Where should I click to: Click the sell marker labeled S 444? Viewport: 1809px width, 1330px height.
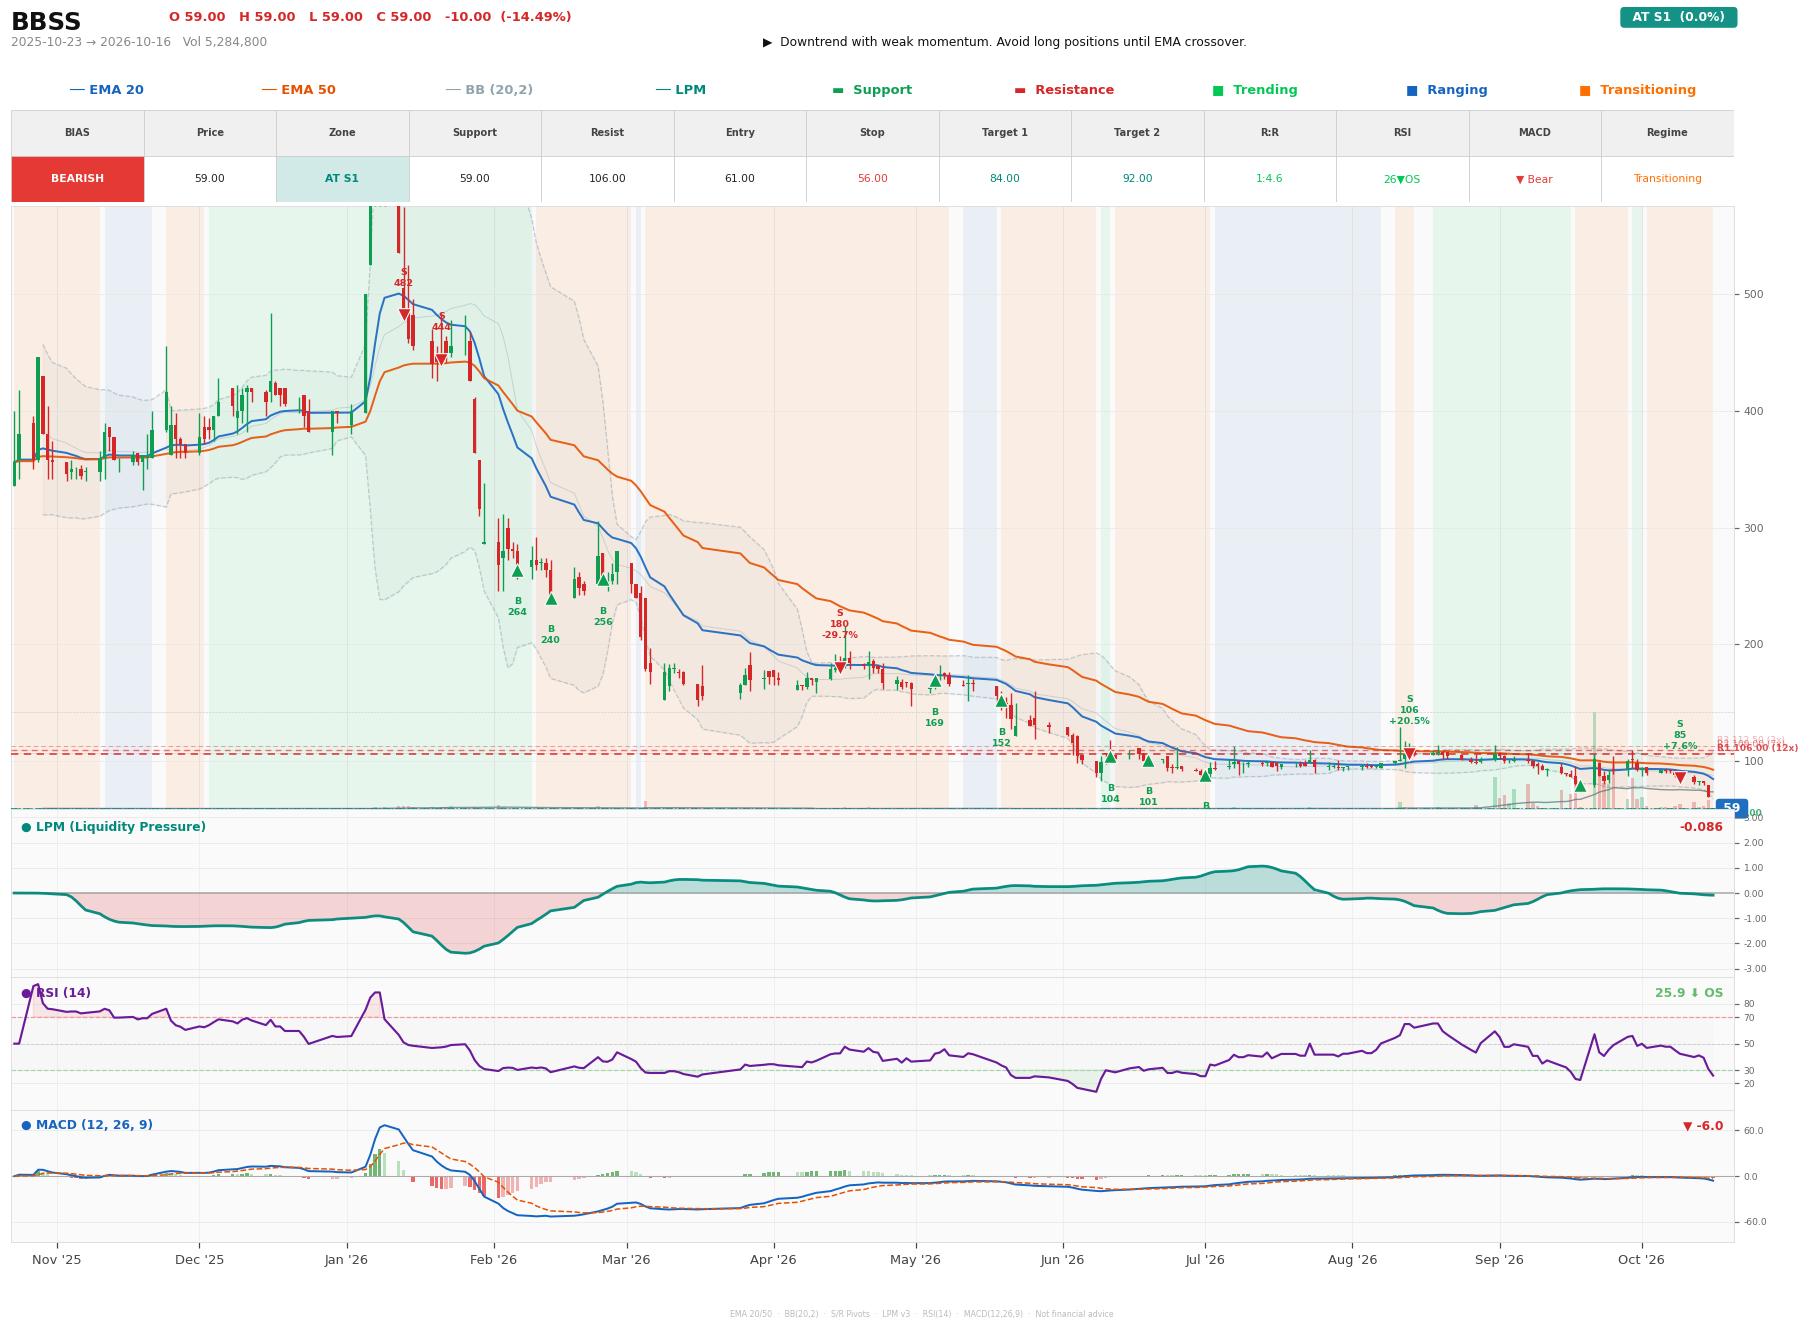441,359
